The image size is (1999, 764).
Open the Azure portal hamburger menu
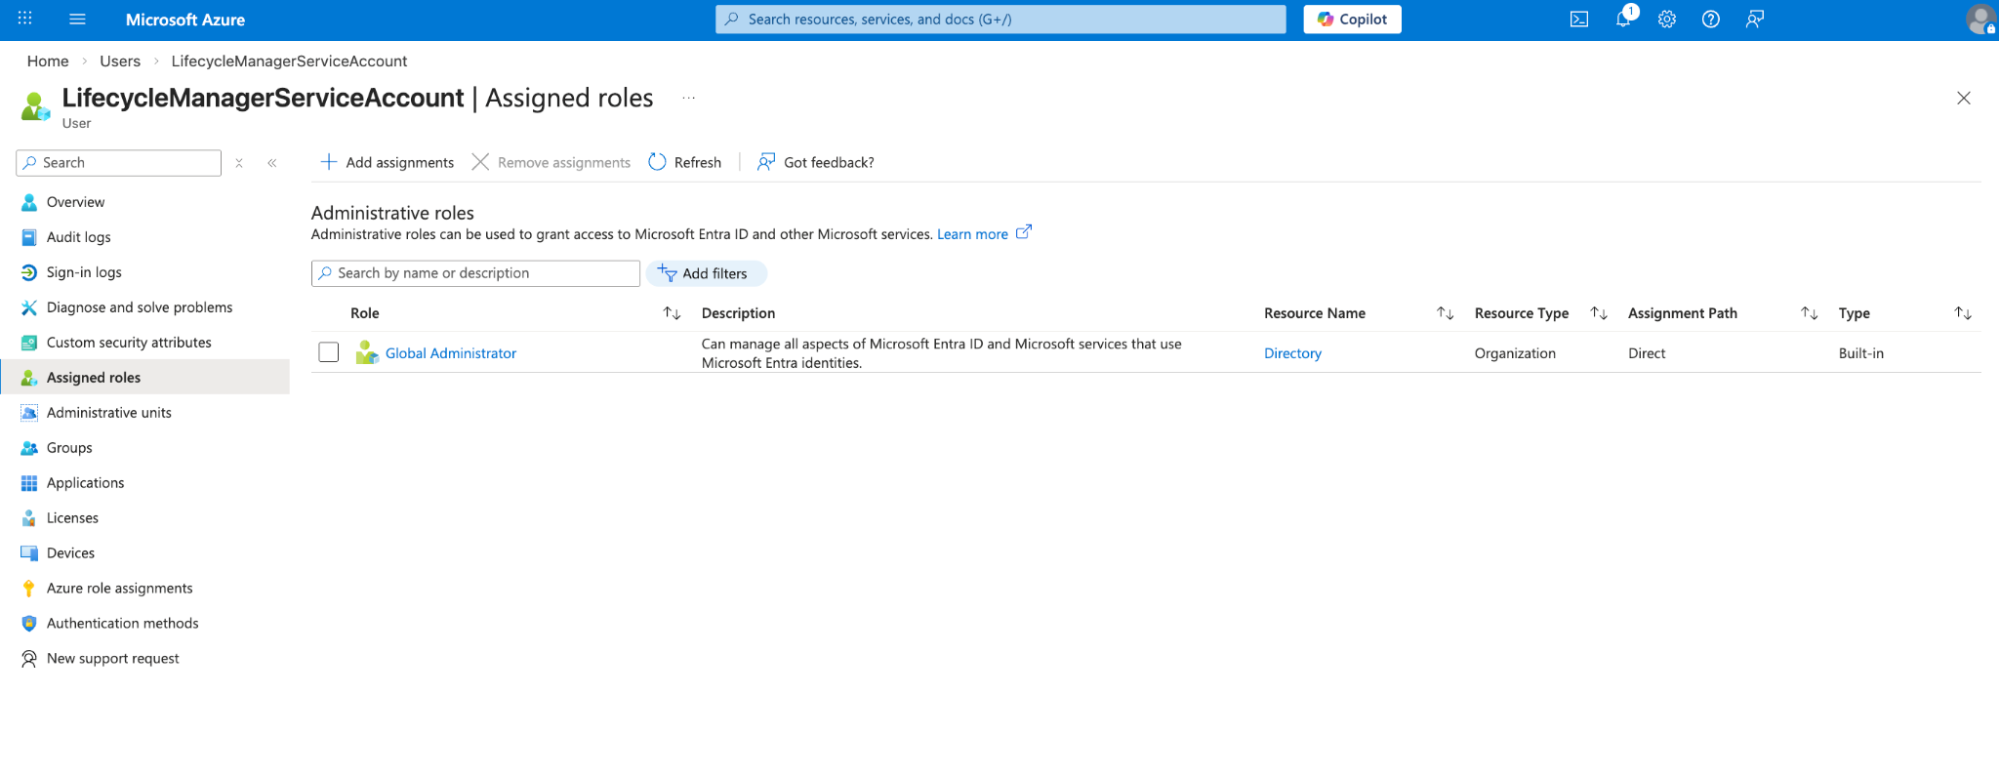pos(77,19)
